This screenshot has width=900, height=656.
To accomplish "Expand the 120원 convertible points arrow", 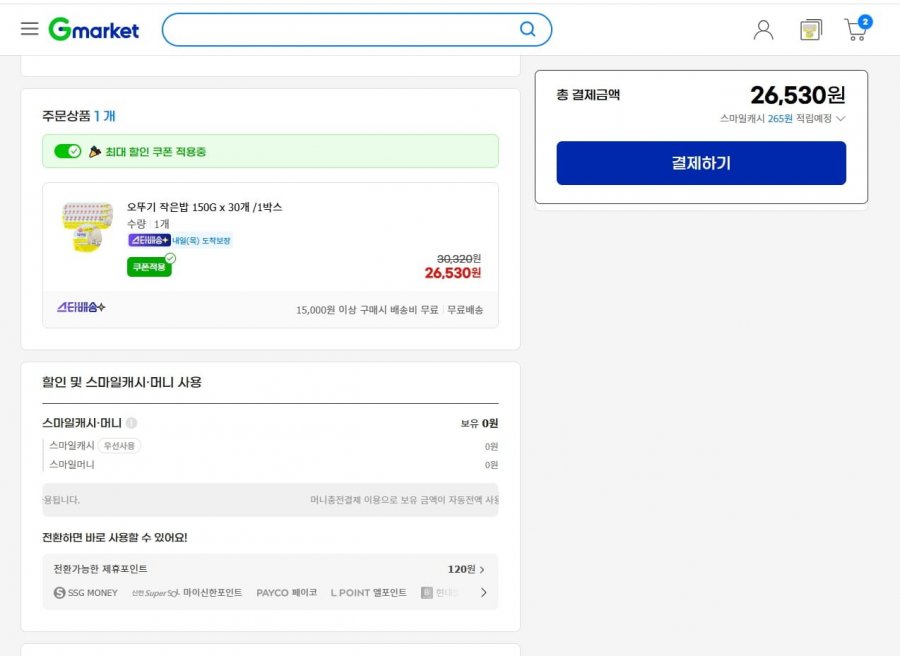I will pyautogui.click(x=482, y=569).
